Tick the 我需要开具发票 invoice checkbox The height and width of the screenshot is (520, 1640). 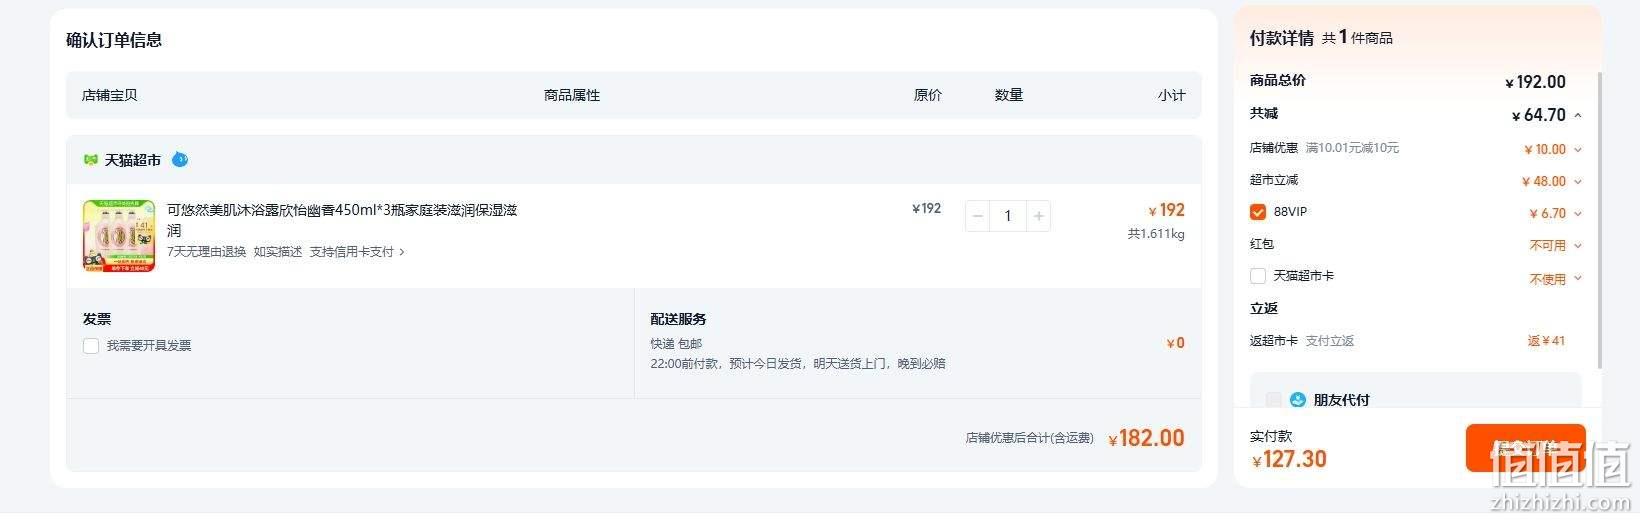91,346
